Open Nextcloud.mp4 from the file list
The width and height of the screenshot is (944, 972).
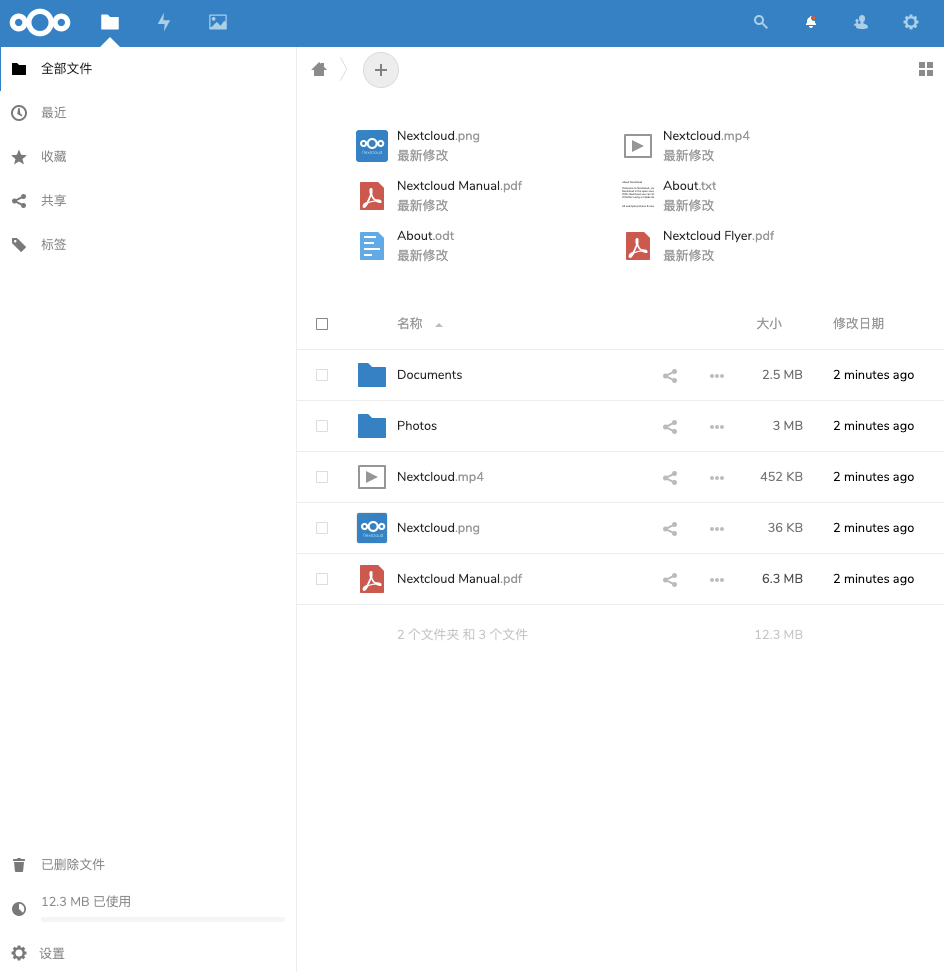440,477
